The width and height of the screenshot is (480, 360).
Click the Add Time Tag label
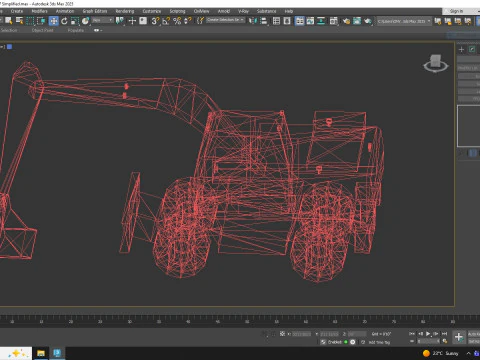click(379, 342)
